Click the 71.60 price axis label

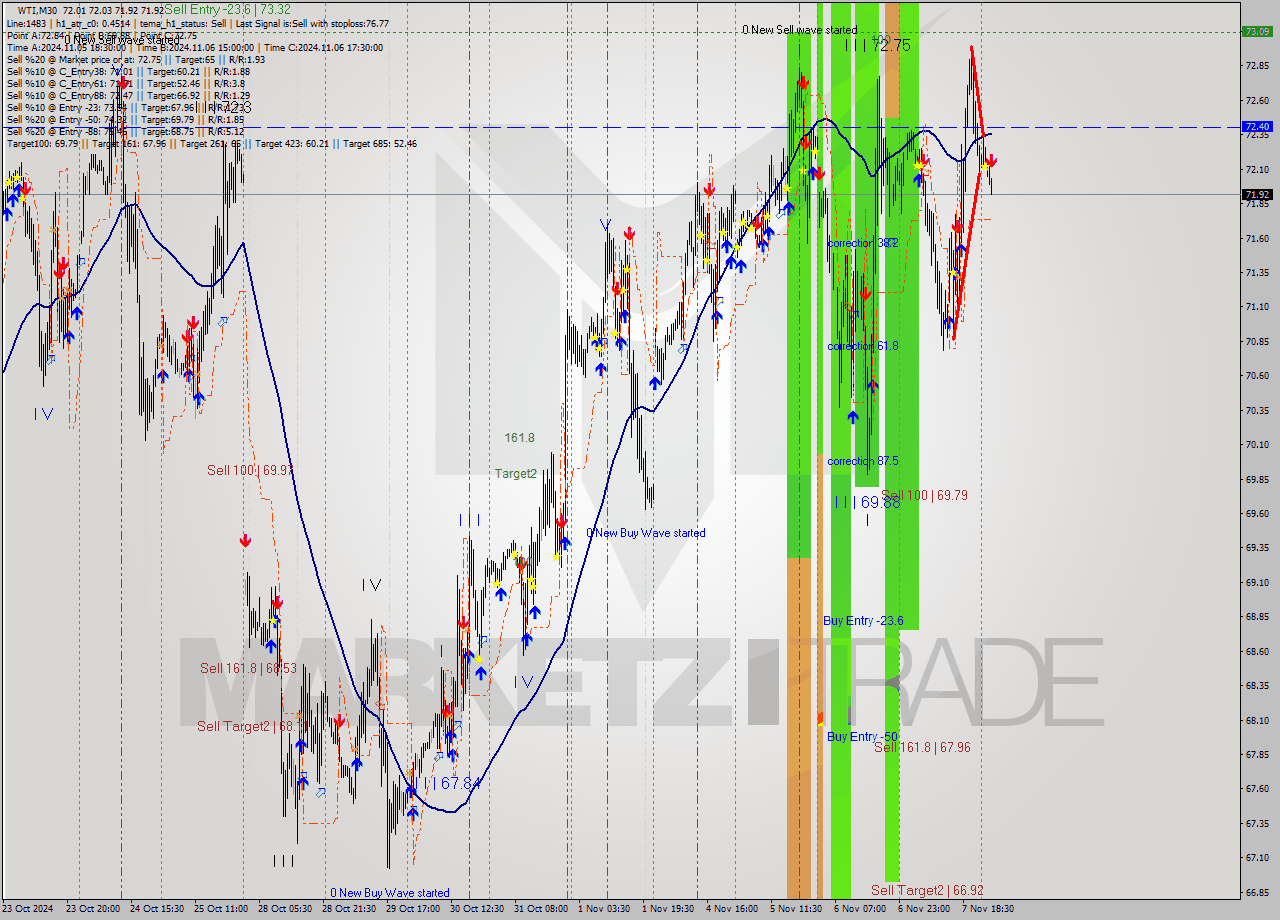tap(1257, 238)
